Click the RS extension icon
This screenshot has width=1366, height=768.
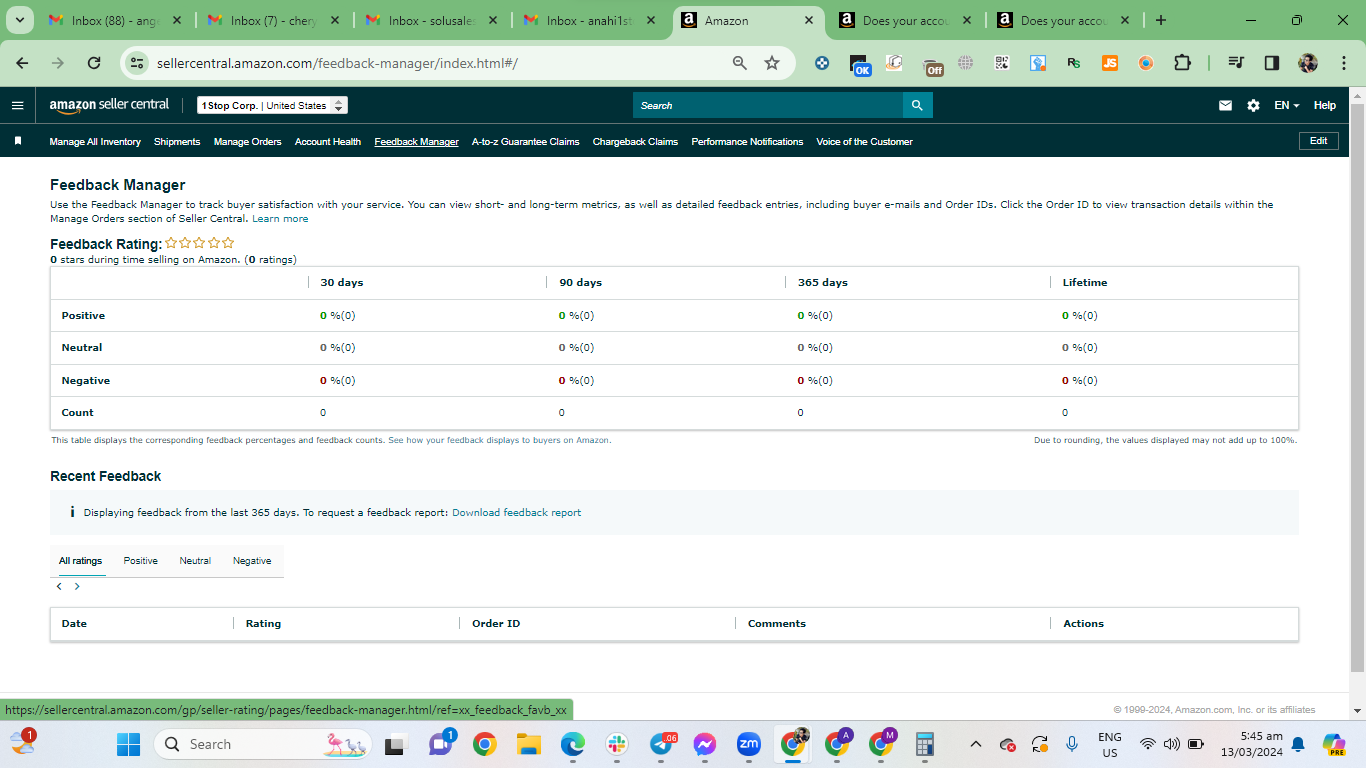[x=1074, y=63]
